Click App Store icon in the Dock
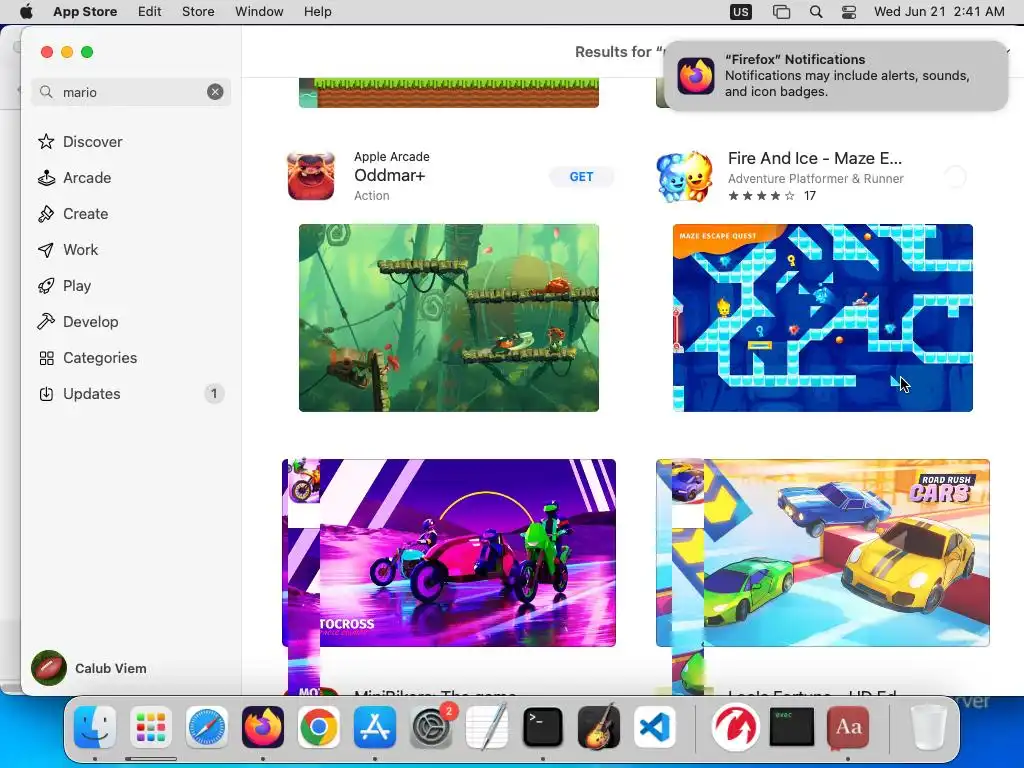 pyautogui.click(x=375, y=727)
